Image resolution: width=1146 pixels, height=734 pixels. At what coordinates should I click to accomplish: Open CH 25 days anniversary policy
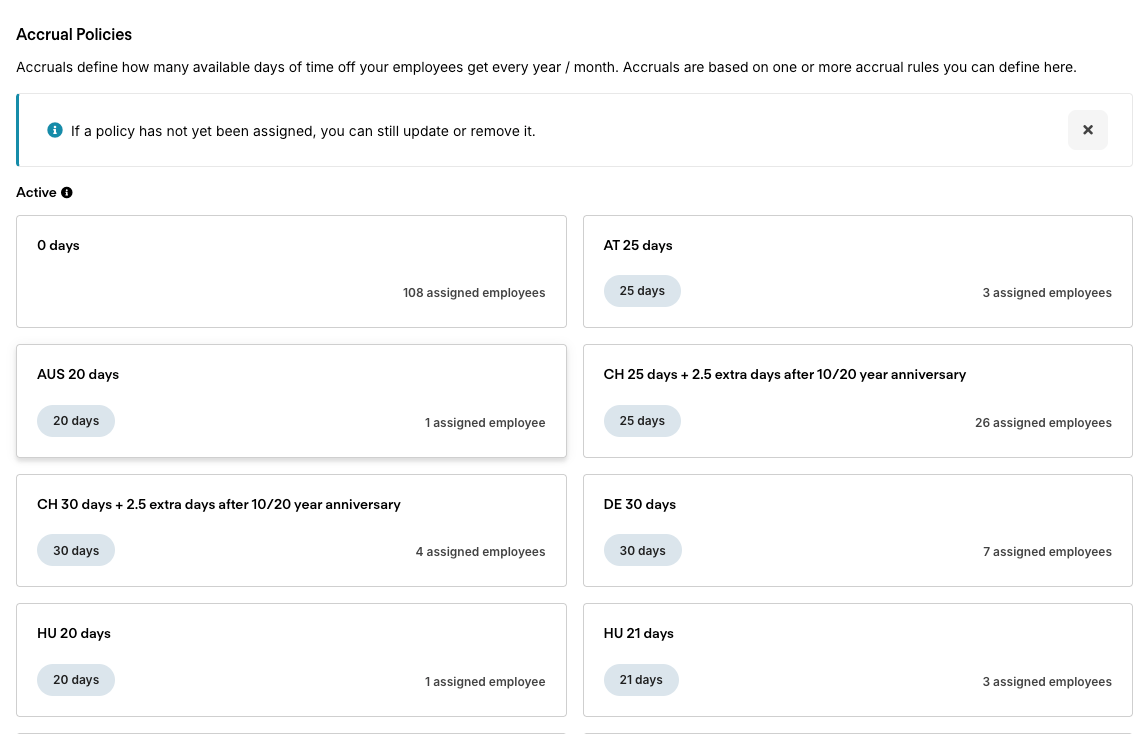click(x=857, y=401)
